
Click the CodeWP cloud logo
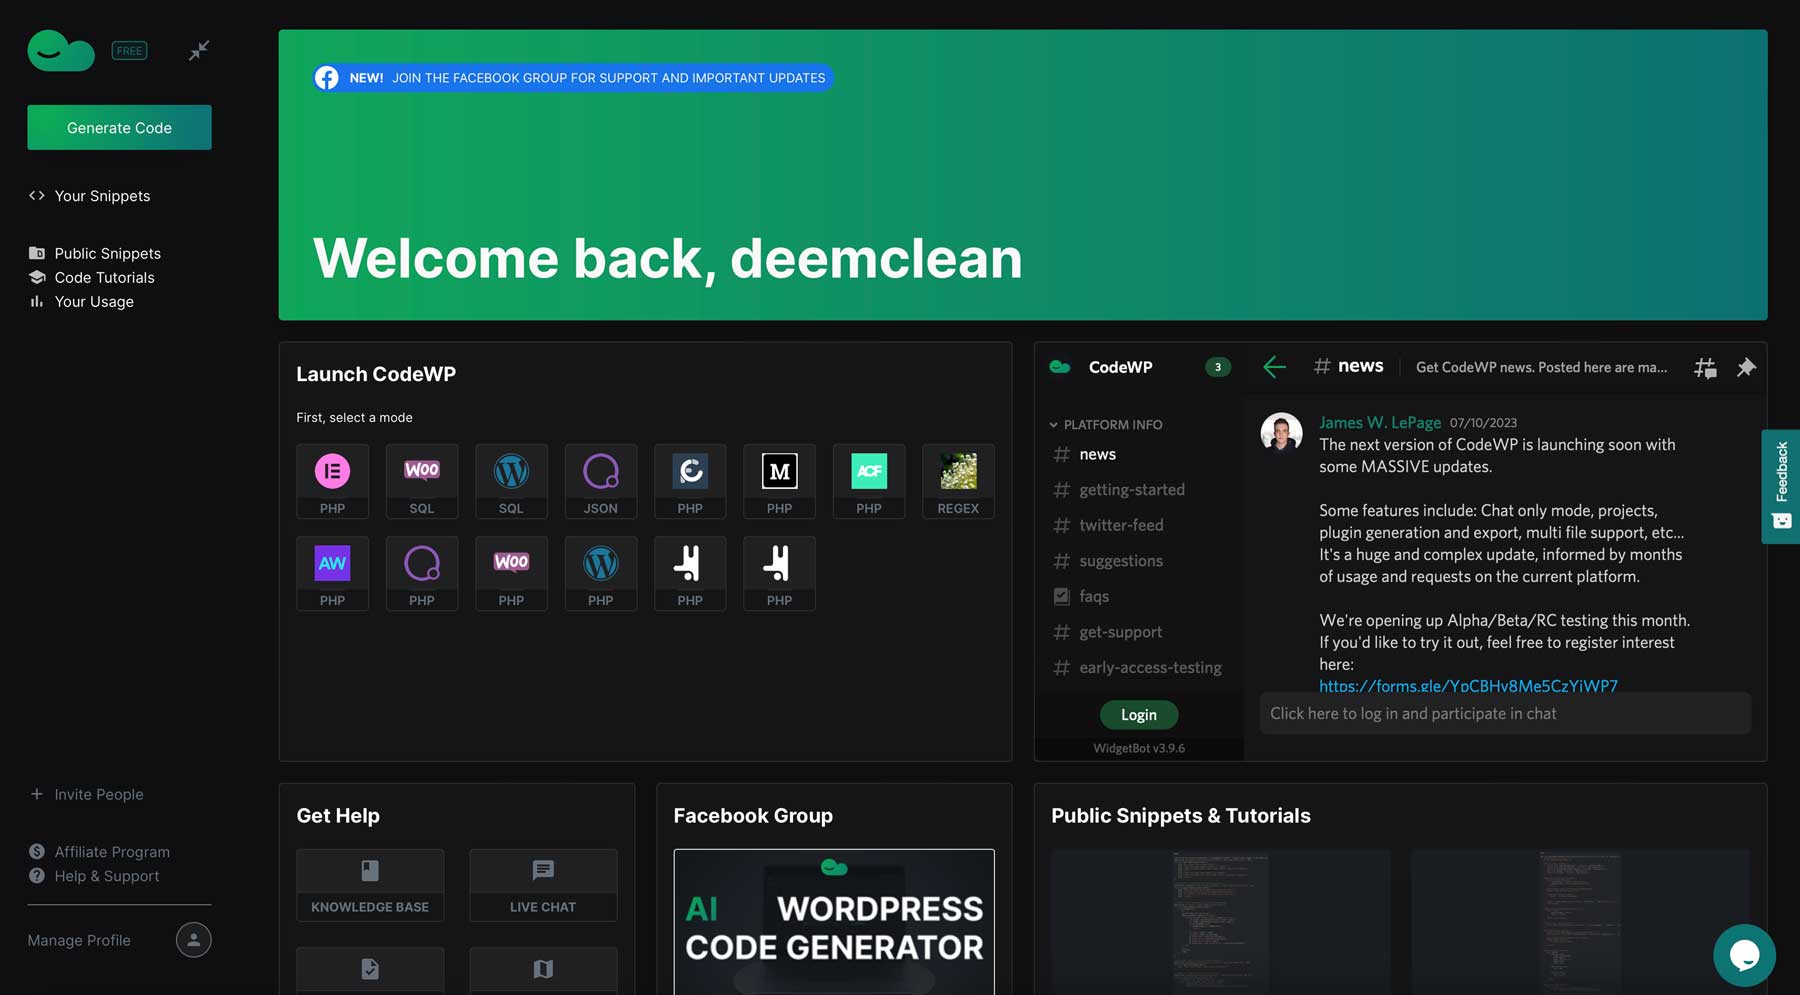[x=60, y=50]
